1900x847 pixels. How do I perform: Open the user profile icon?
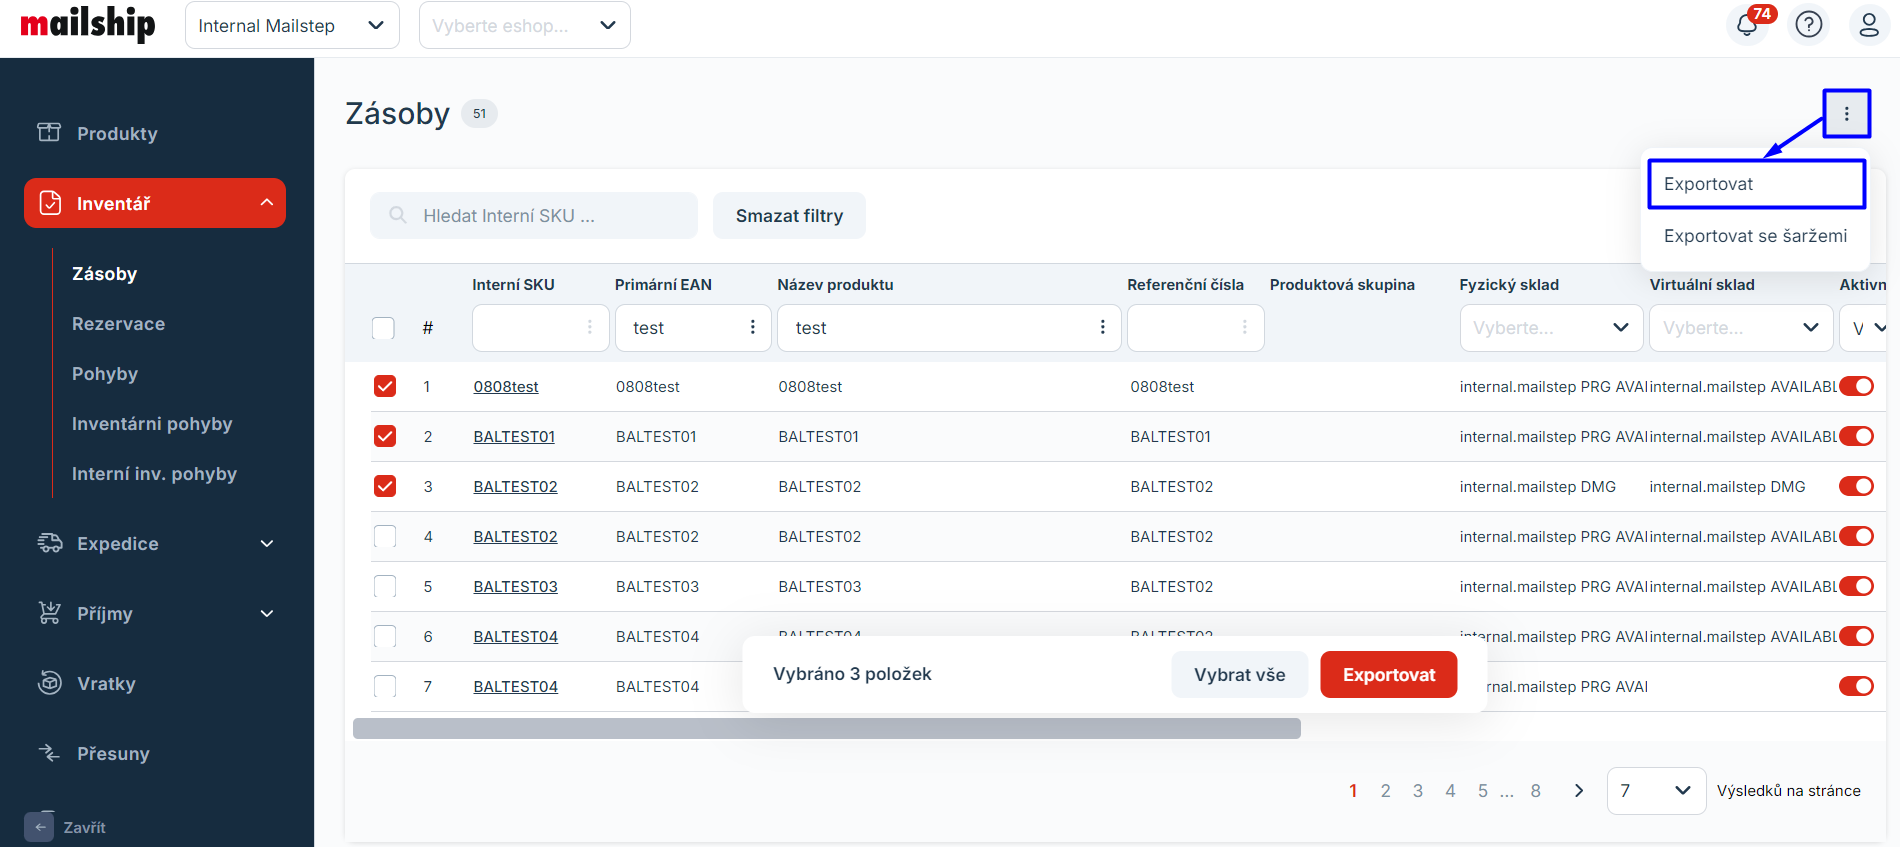point(1868,25)
